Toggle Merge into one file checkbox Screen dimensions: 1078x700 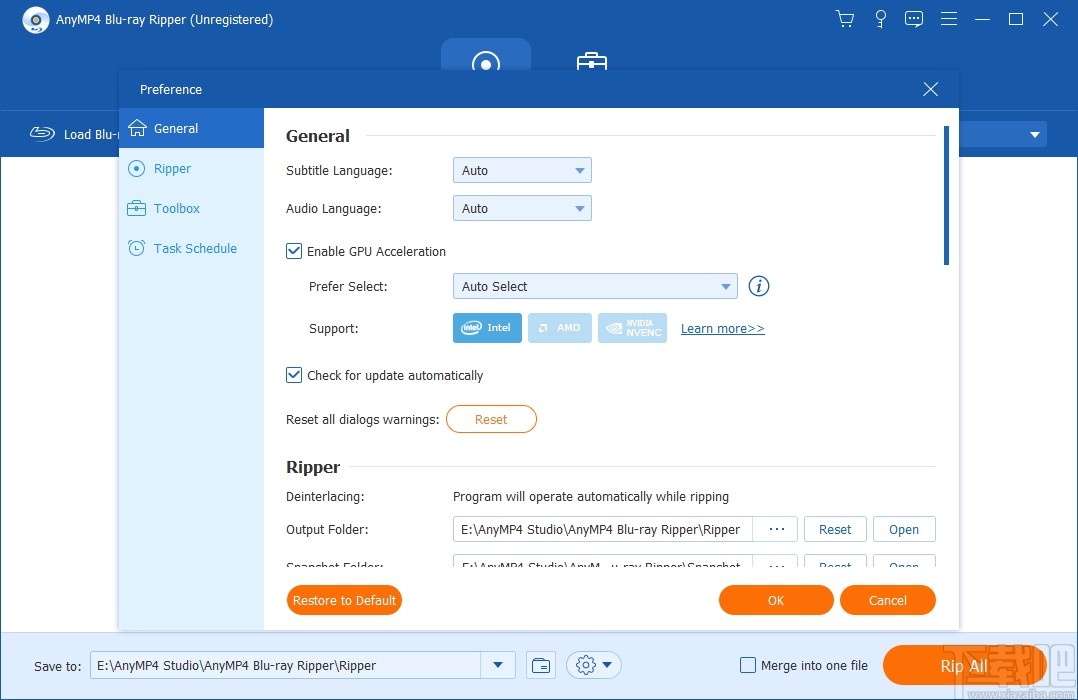(747, 665)
